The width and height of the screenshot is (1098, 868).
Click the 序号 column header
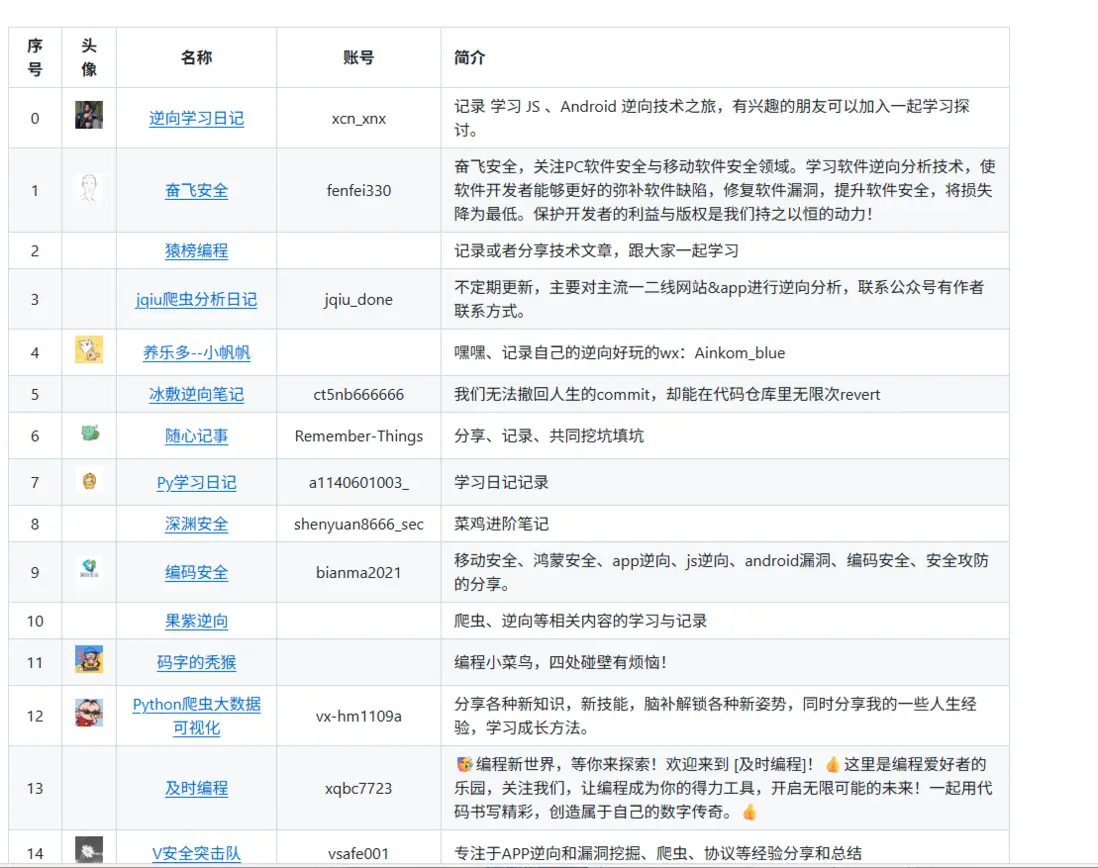(x=35, y=57)
